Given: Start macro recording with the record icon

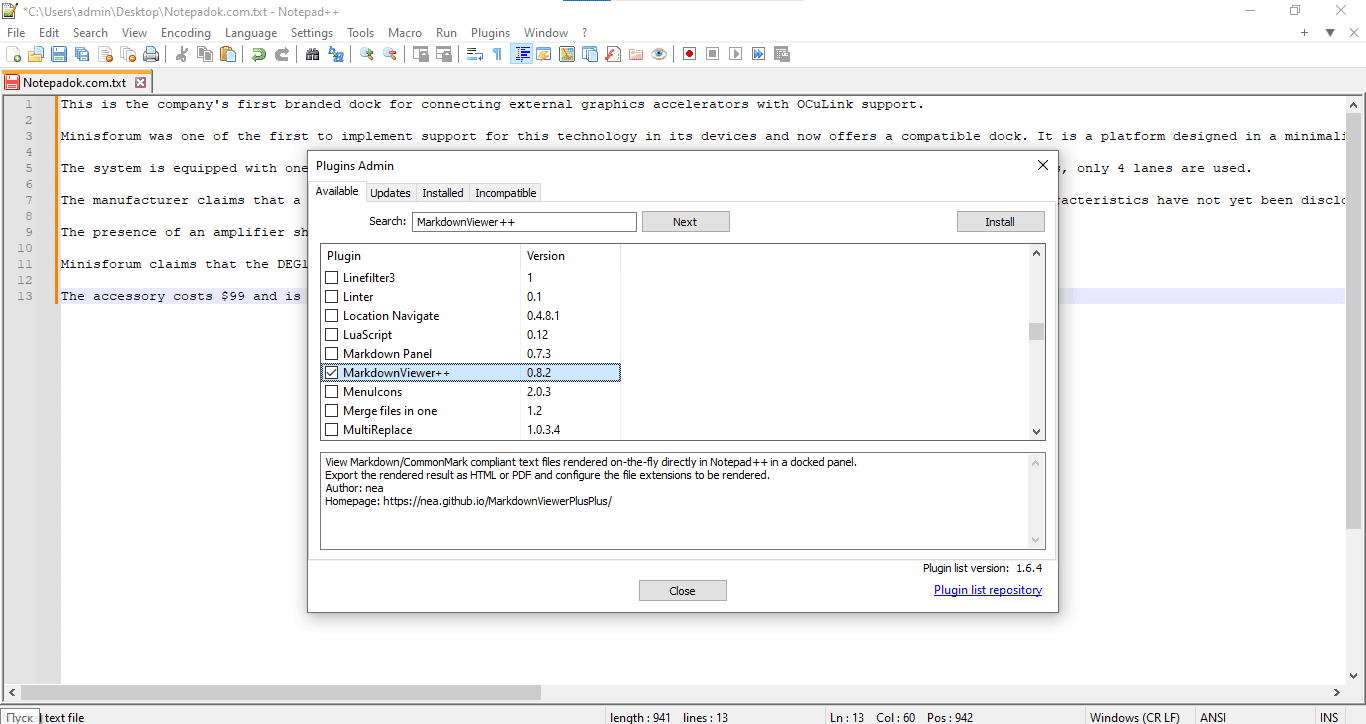Looking at the screenshot, I should (x=689, y=54).
